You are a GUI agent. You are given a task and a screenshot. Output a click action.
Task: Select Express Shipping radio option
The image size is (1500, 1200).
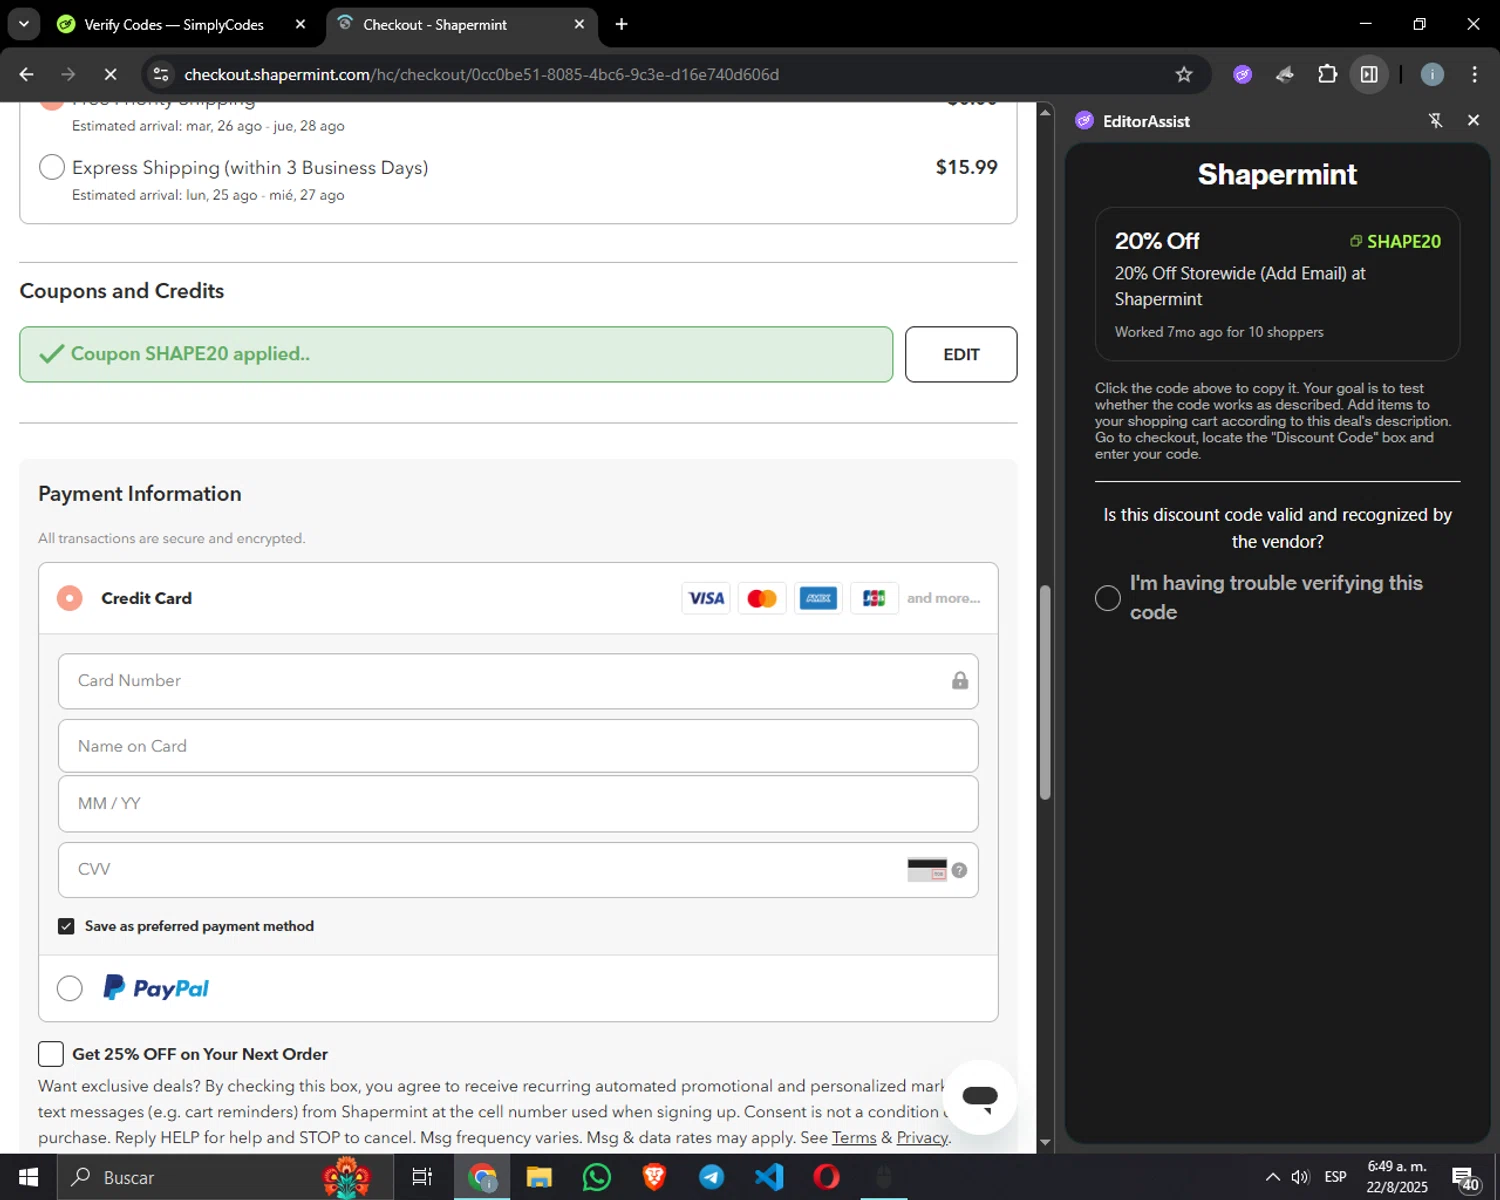(x=52, y=167)
